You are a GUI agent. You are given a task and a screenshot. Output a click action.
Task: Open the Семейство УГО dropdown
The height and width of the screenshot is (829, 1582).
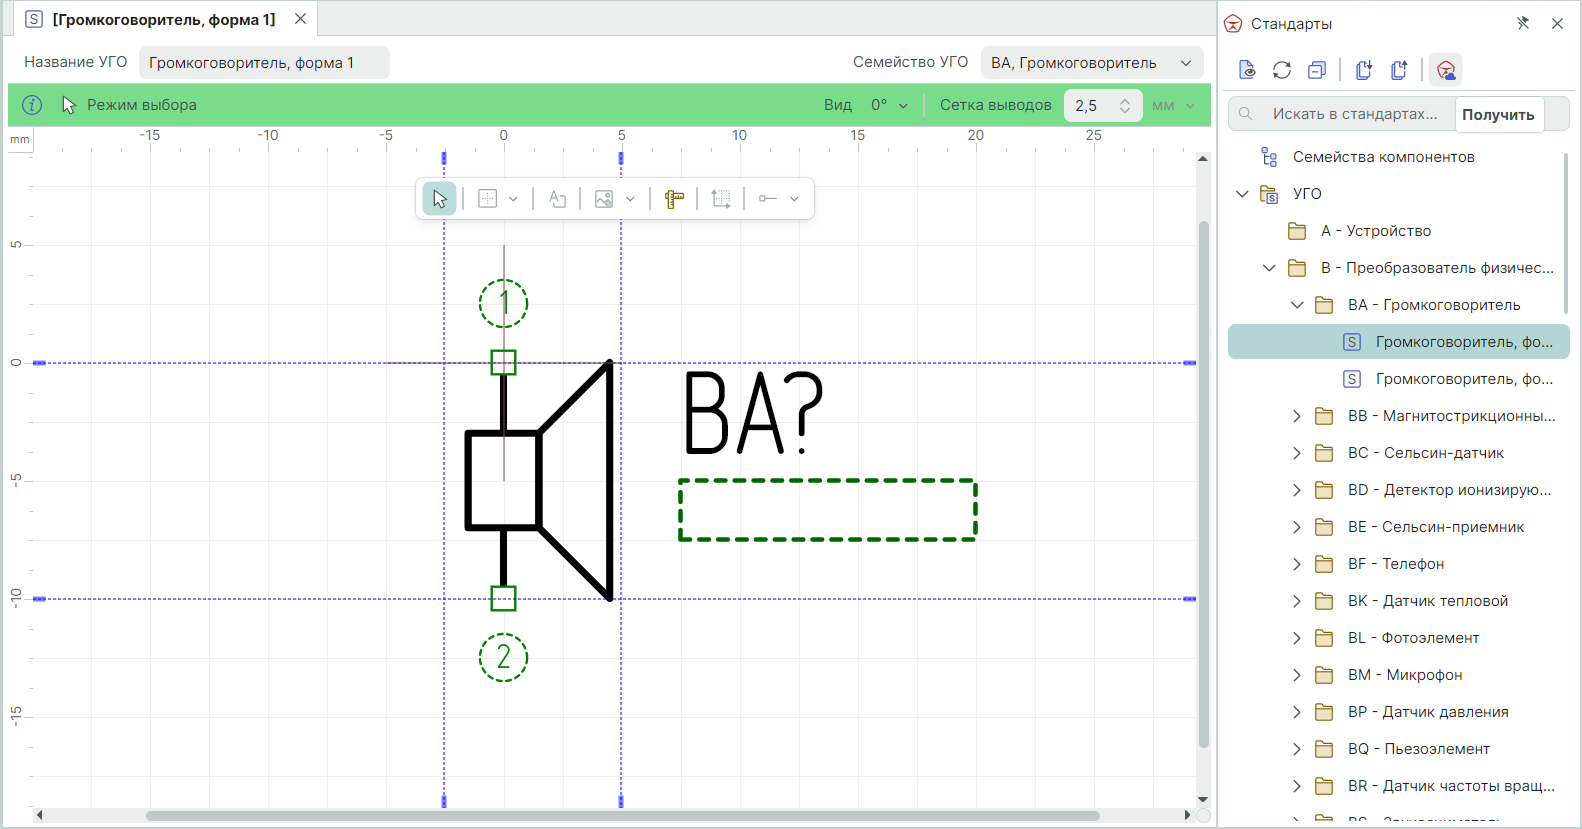(1091, 63)
